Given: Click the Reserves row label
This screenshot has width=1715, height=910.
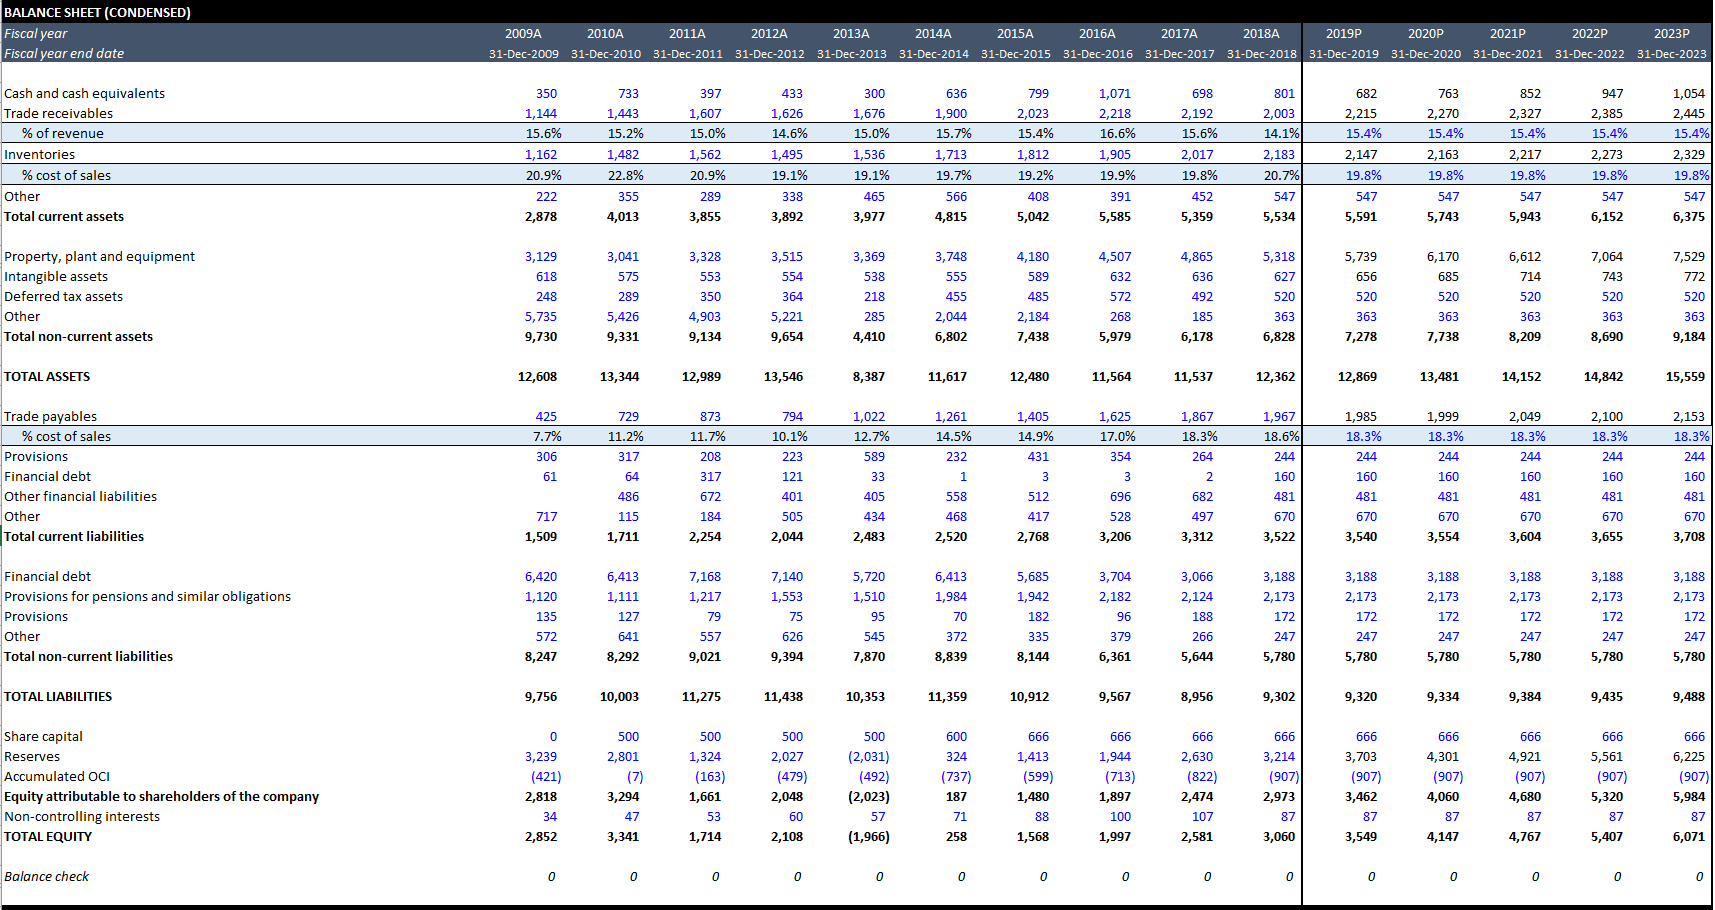Looking at the screenshot, I should pos(32,757).
